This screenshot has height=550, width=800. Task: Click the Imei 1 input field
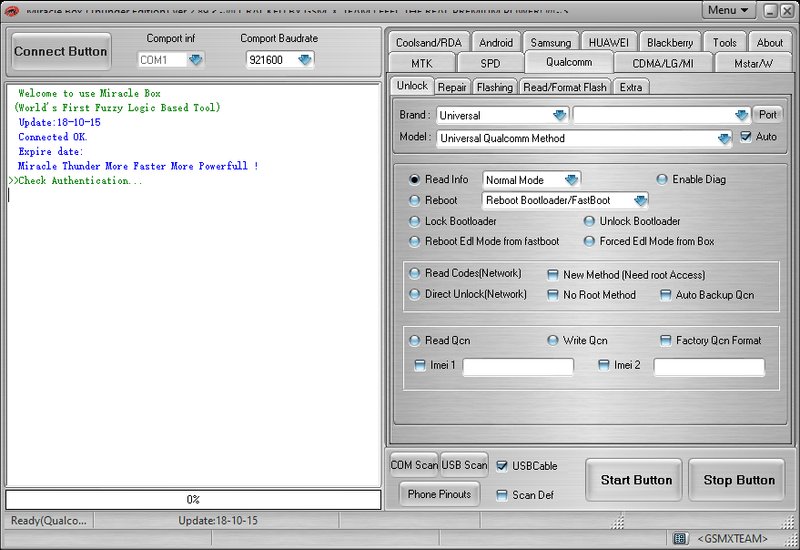[518, 367]
